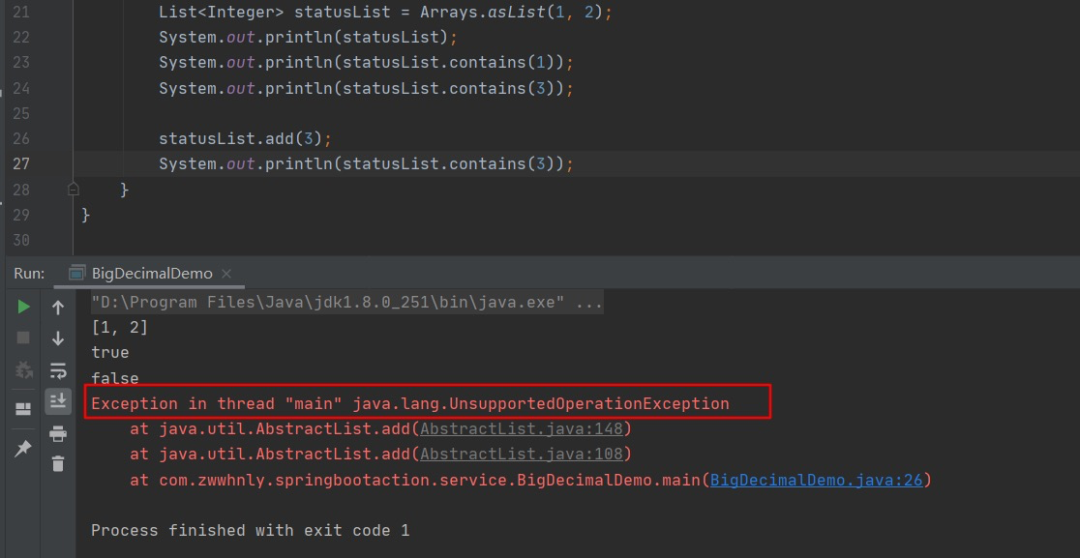The image size is (1080, 558).
Task: Print the console output
Action: 58,434
